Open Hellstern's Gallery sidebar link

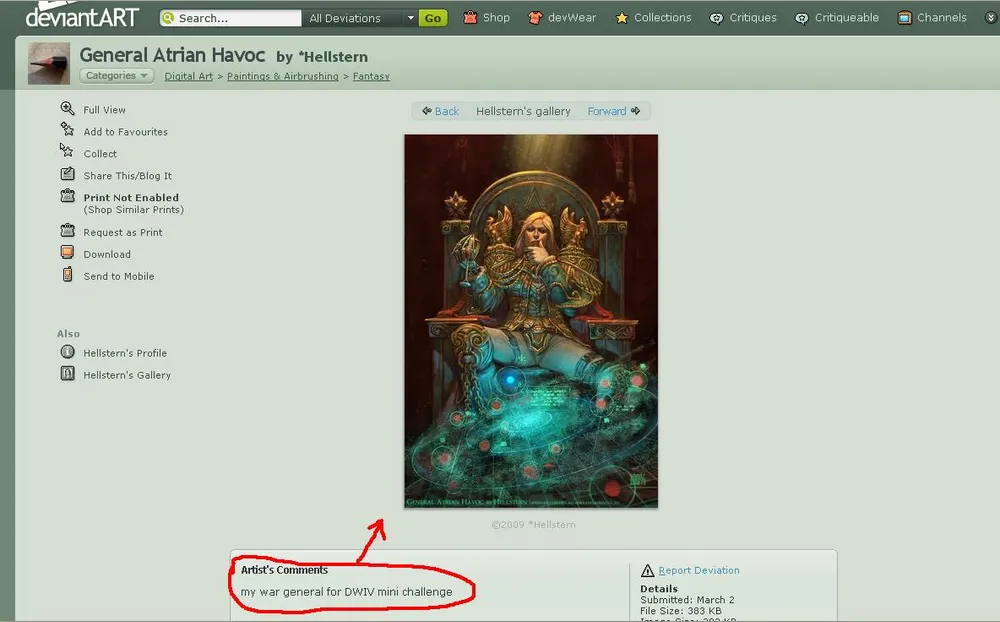point(127,375)
